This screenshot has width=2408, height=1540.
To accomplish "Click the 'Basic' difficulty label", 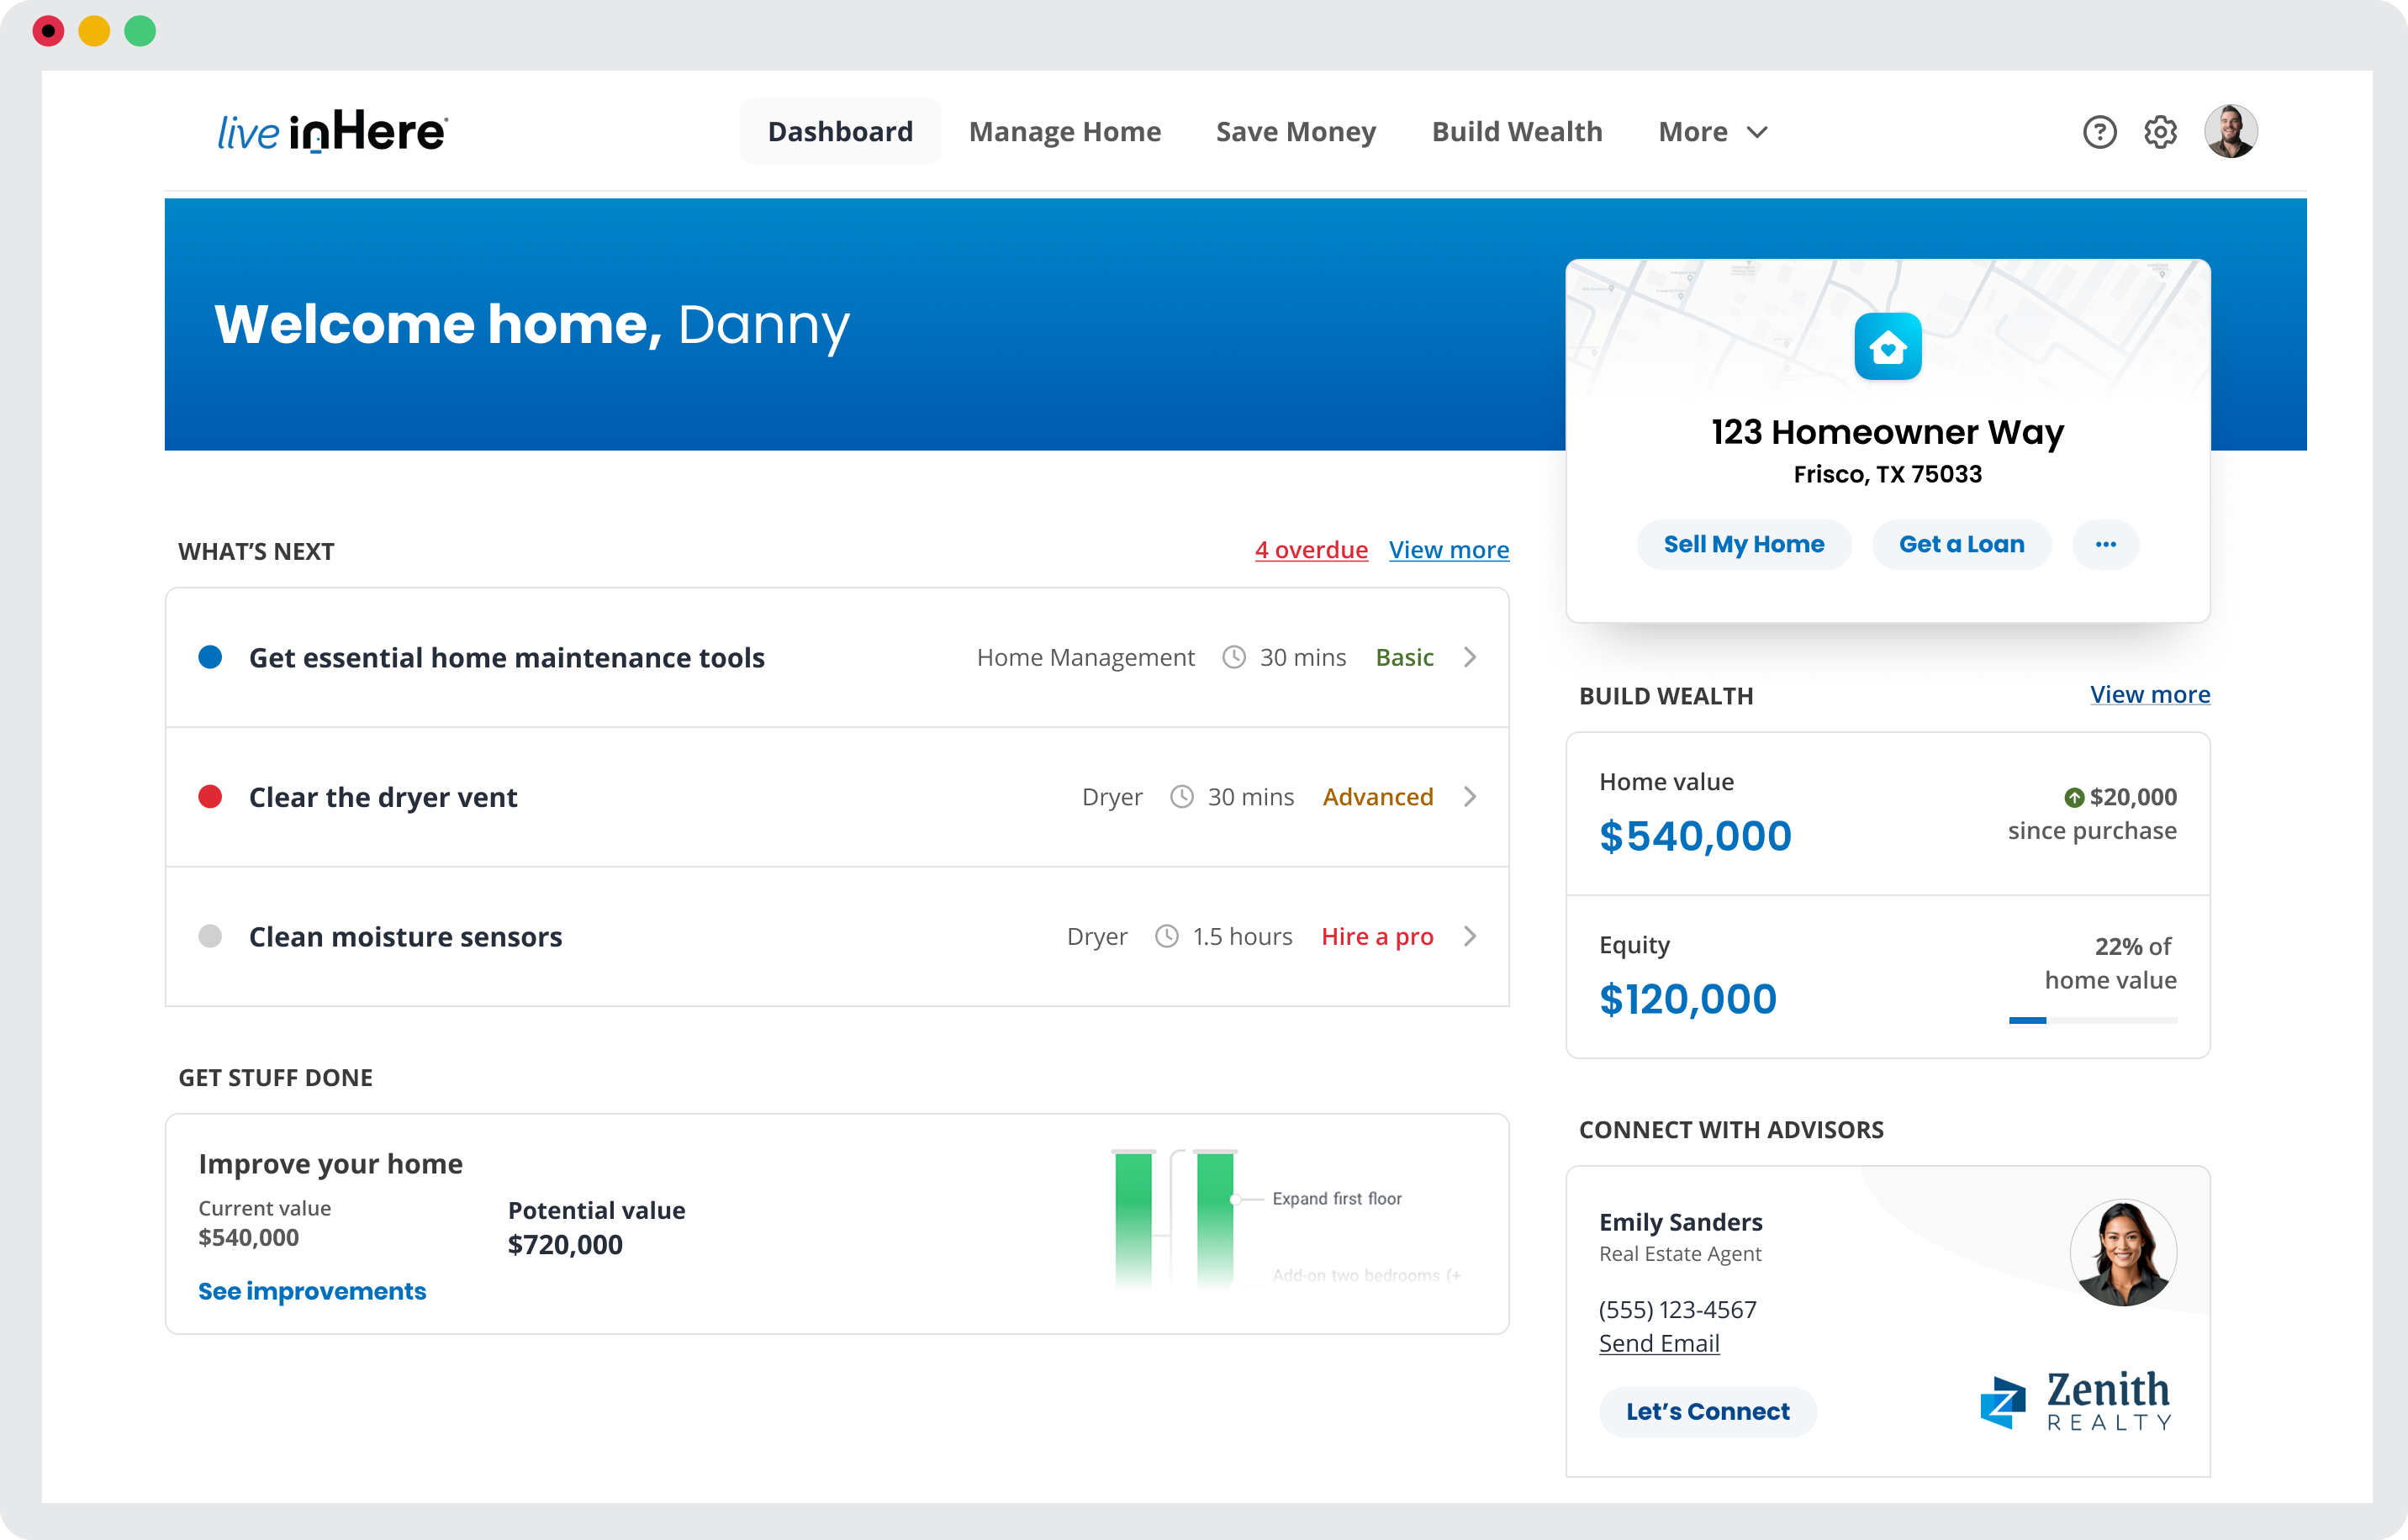I will click(x=1404, y=657).
